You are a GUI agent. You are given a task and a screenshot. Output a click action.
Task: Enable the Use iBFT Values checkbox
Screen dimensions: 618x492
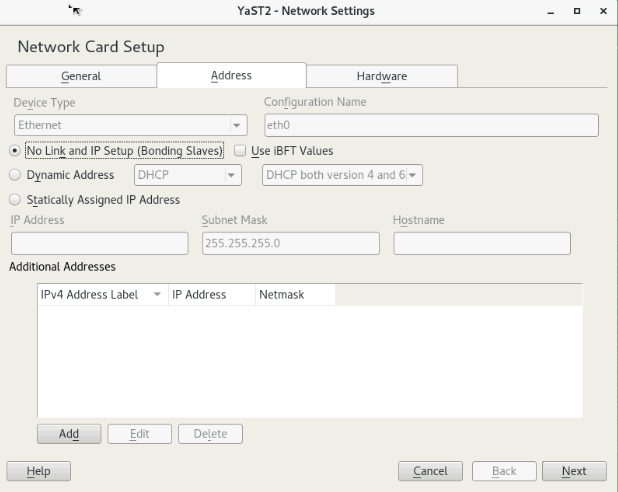point(240,151)
